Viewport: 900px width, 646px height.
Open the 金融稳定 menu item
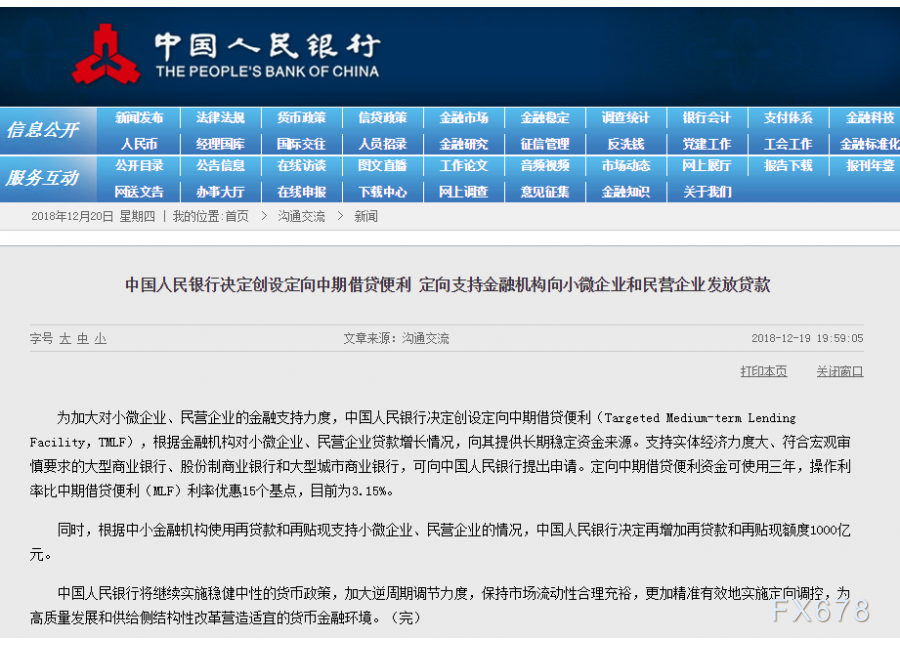click(545, 118)
